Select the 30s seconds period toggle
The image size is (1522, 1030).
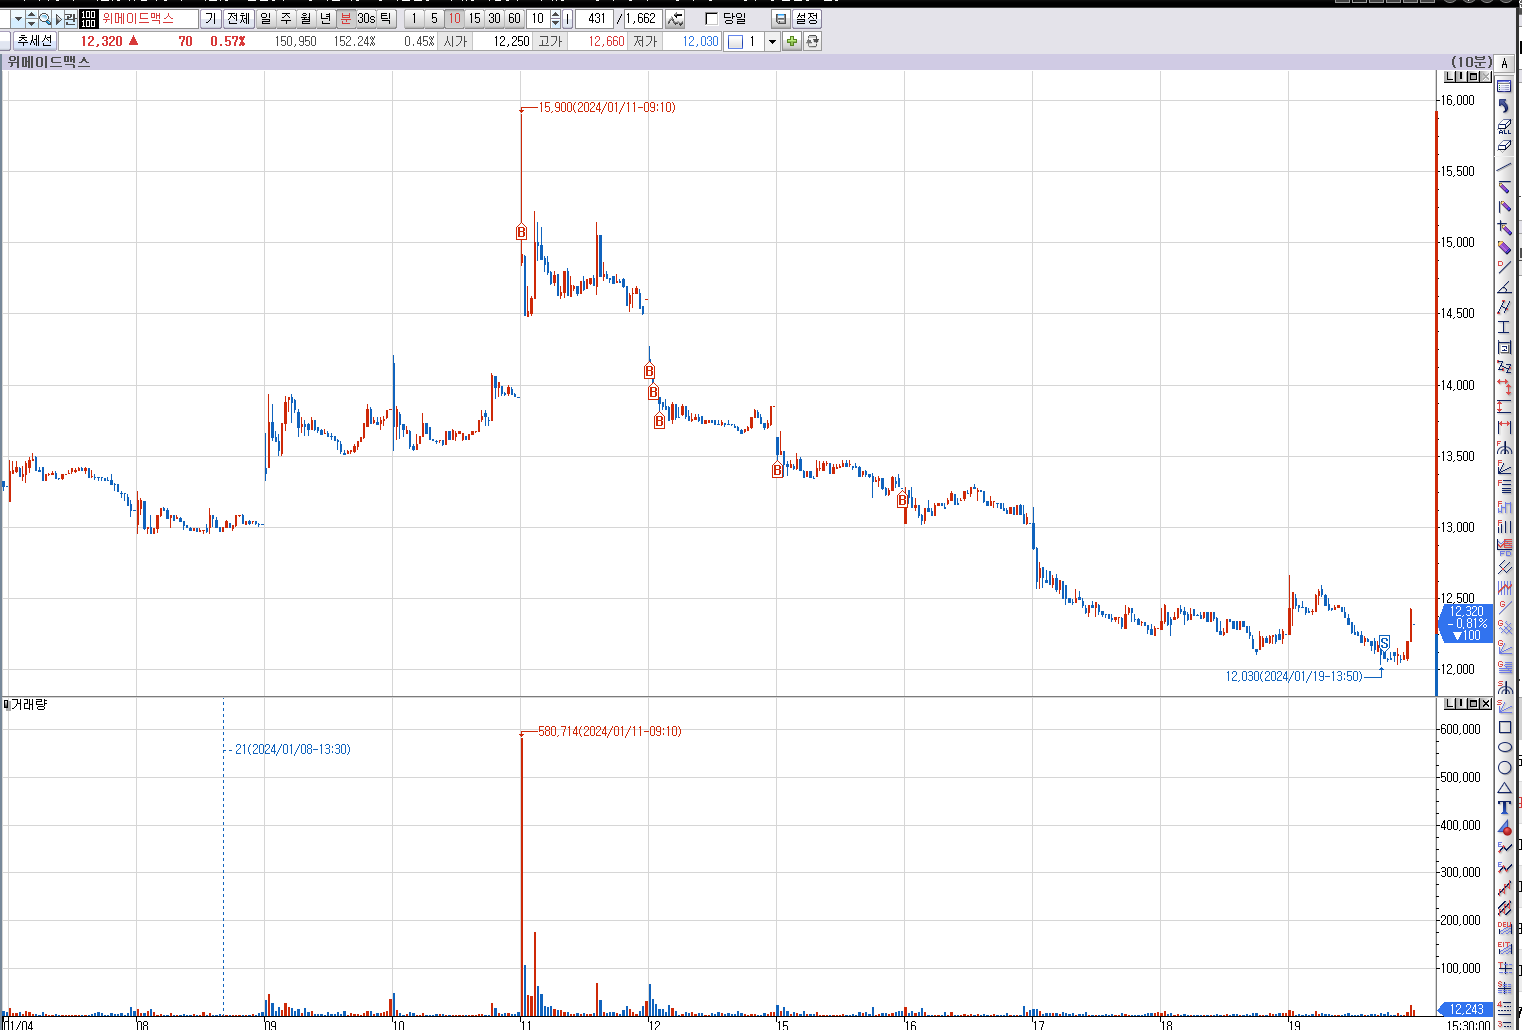pyautogui.click(x=366, y=19)
